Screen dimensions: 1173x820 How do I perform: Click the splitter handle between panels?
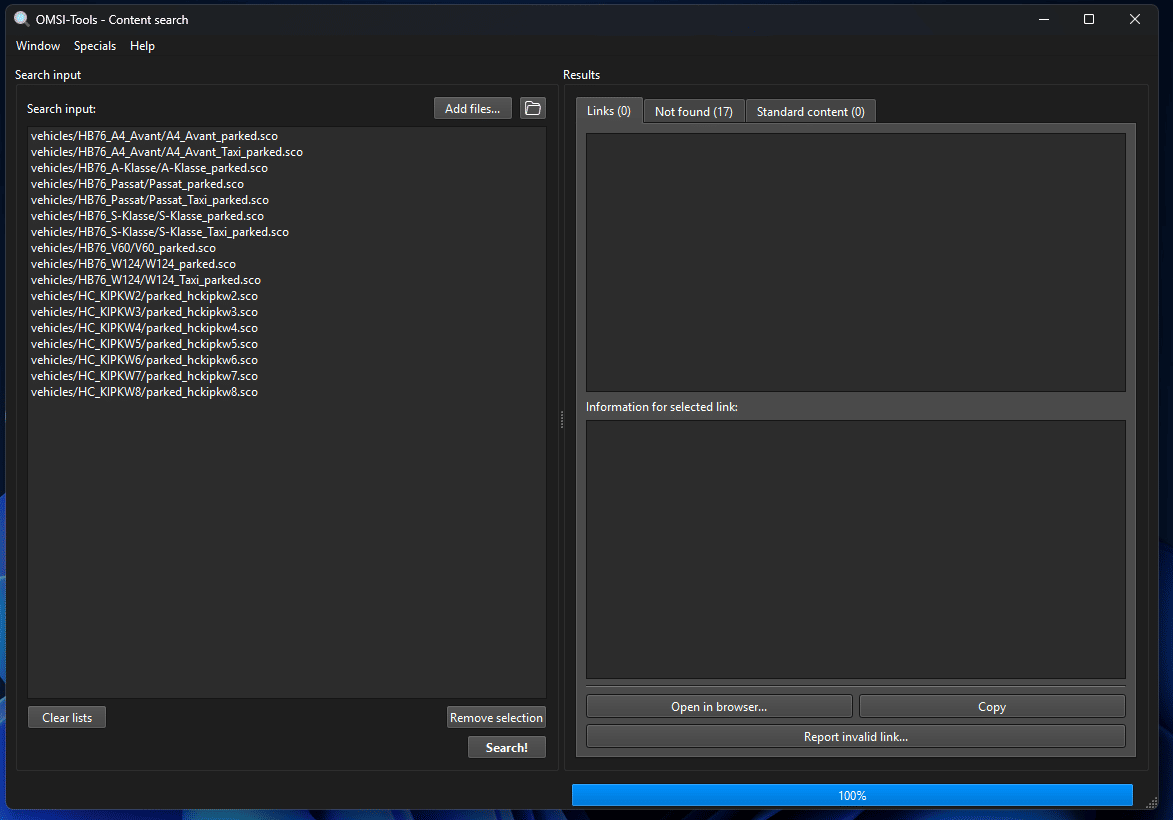pos(562,420)
